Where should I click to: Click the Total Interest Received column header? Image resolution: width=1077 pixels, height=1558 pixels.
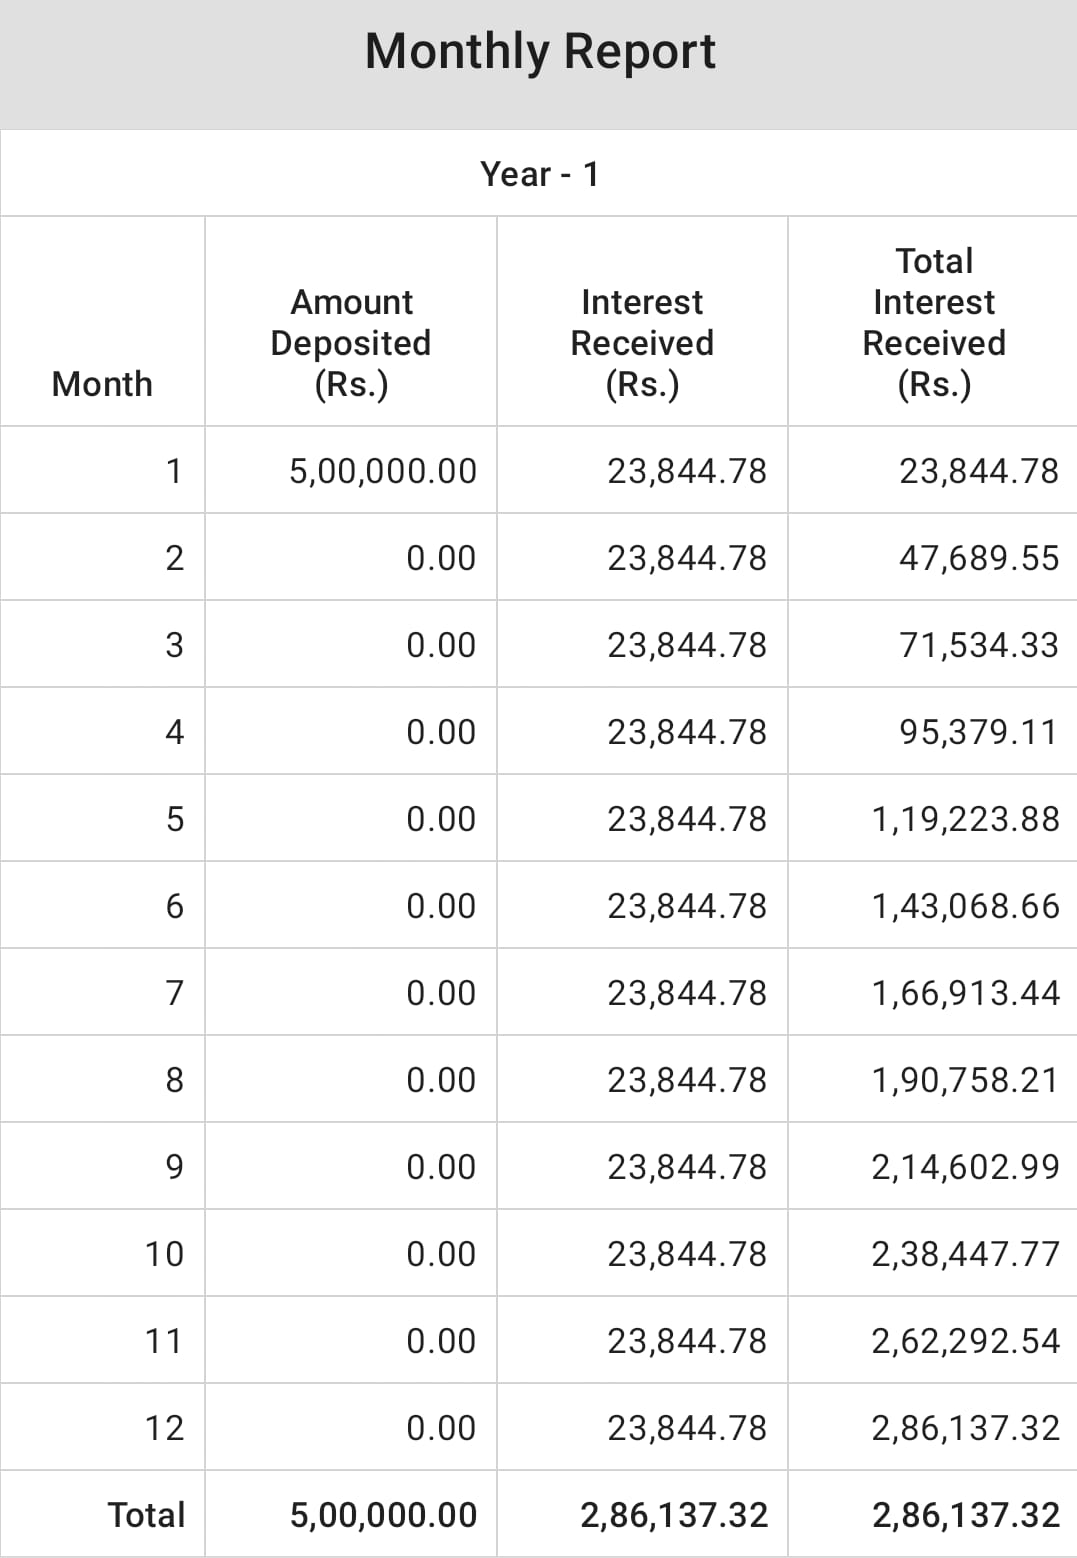coord(934,322)
